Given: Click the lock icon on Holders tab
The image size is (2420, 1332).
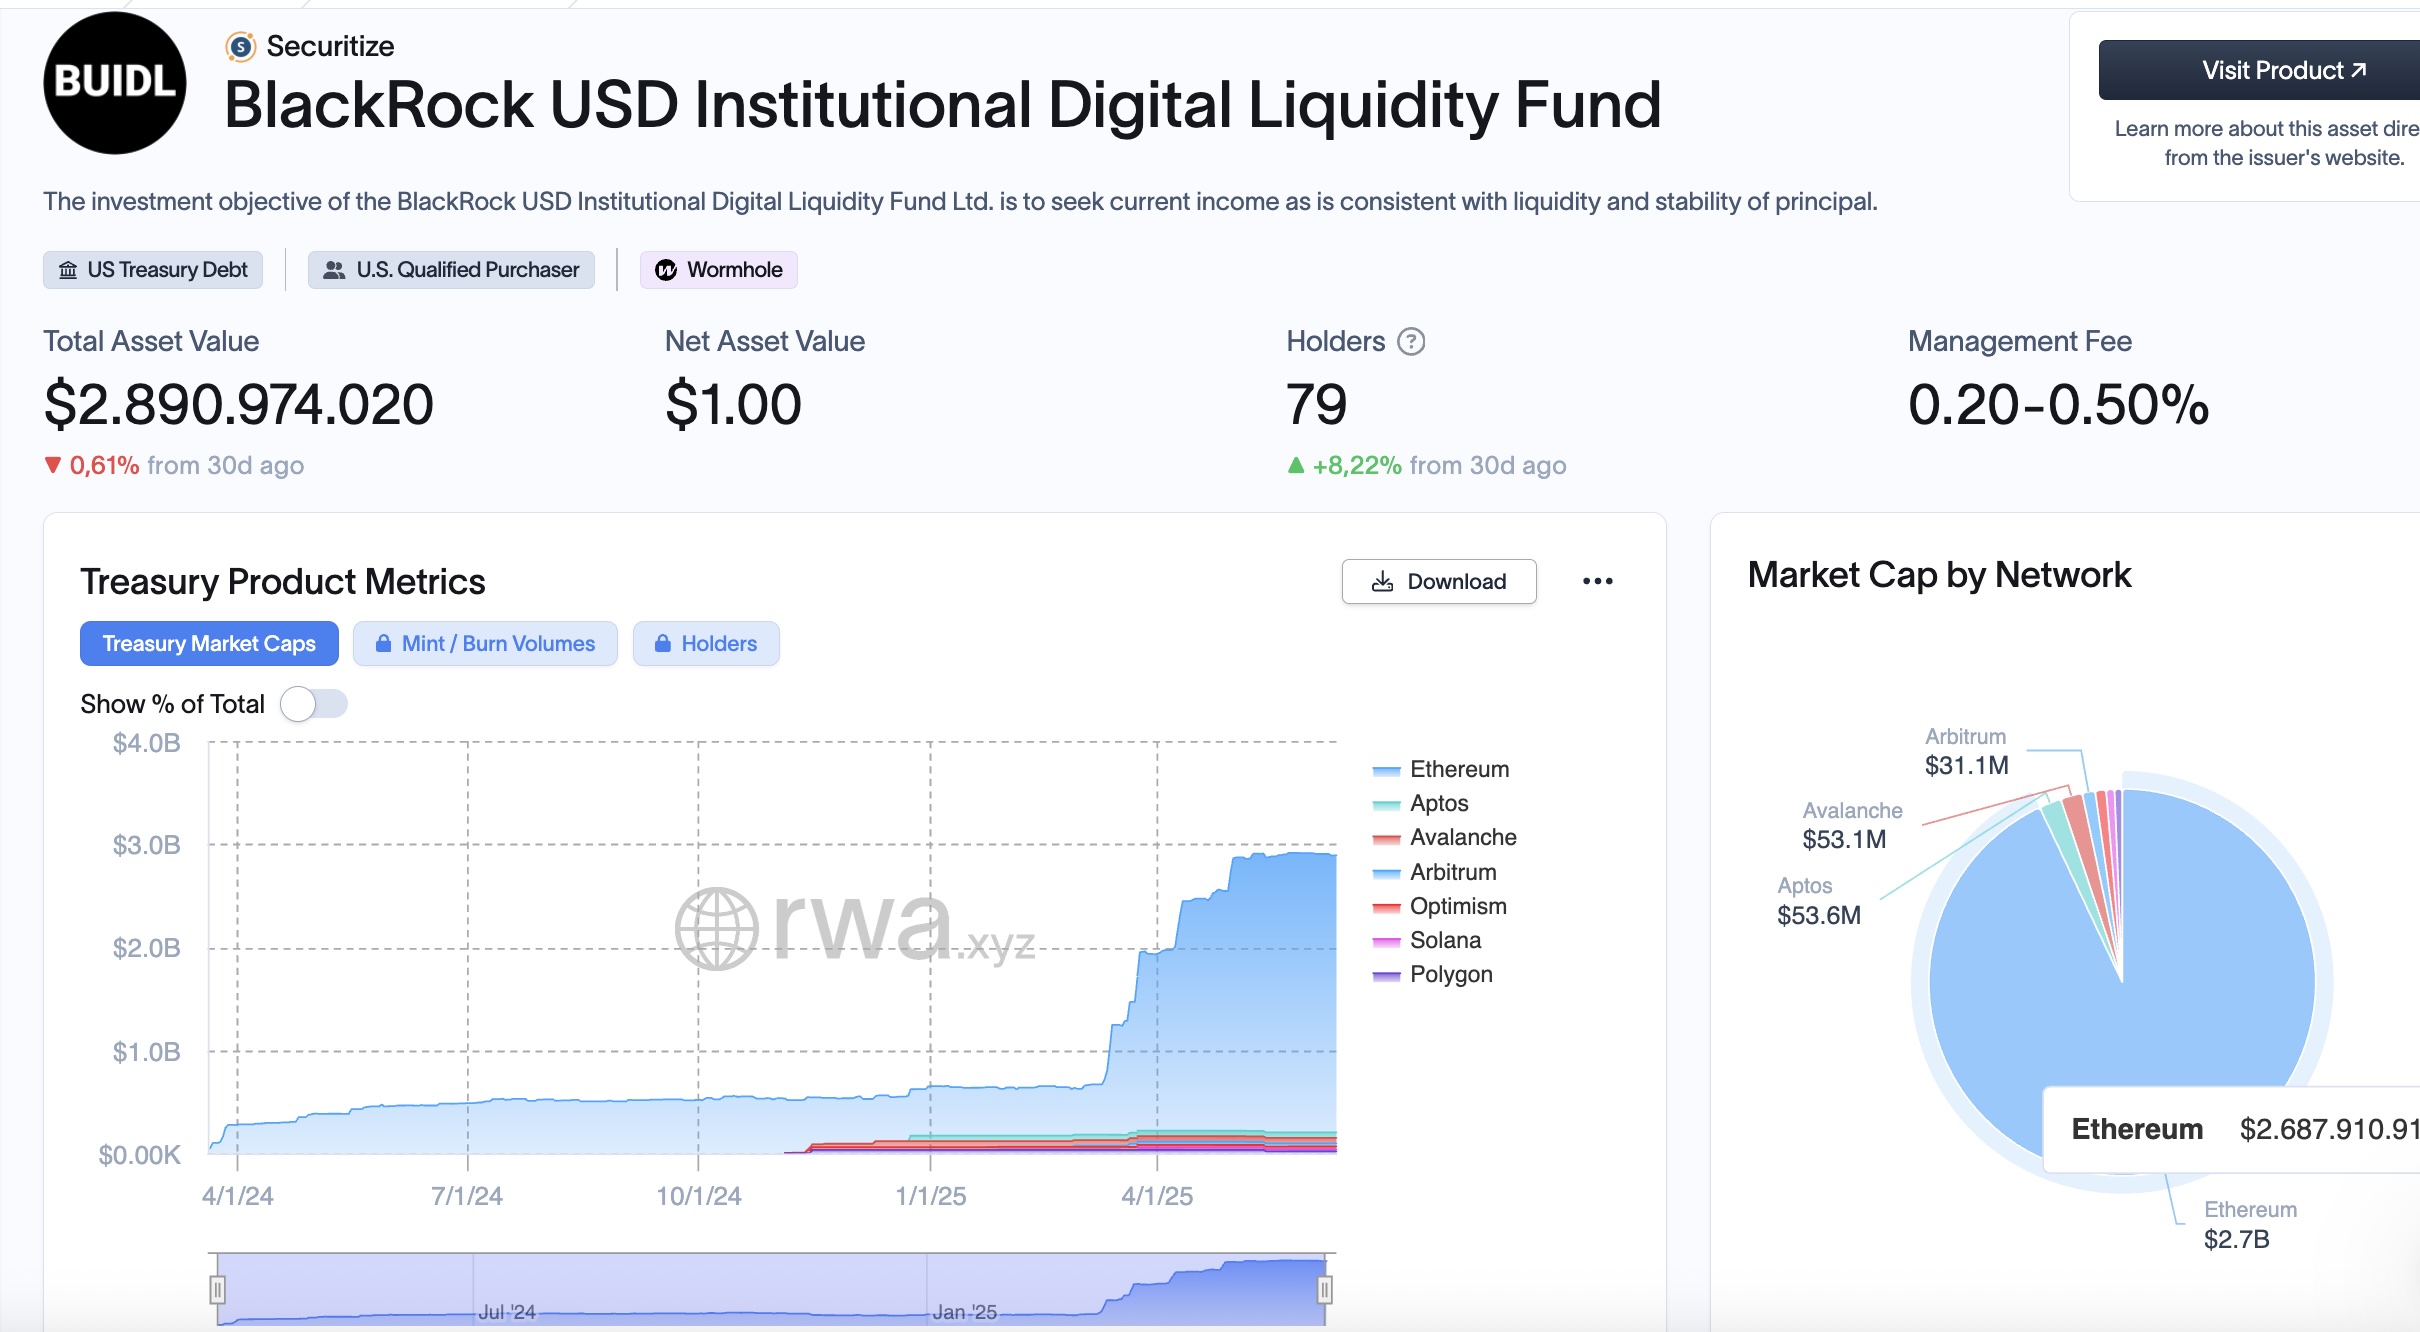Looking at the screenshot, I should (x=663, y=644).
